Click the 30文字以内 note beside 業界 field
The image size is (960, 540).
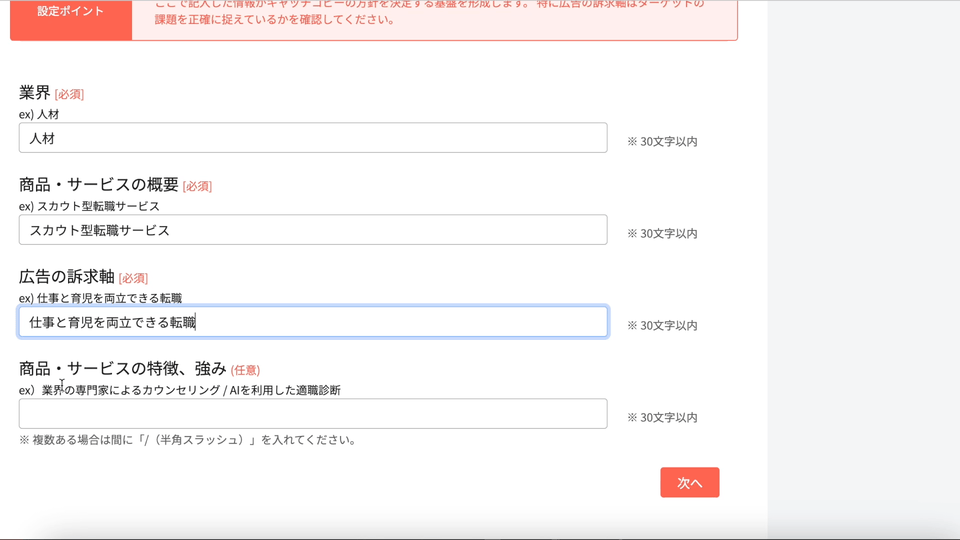[662, 142]
